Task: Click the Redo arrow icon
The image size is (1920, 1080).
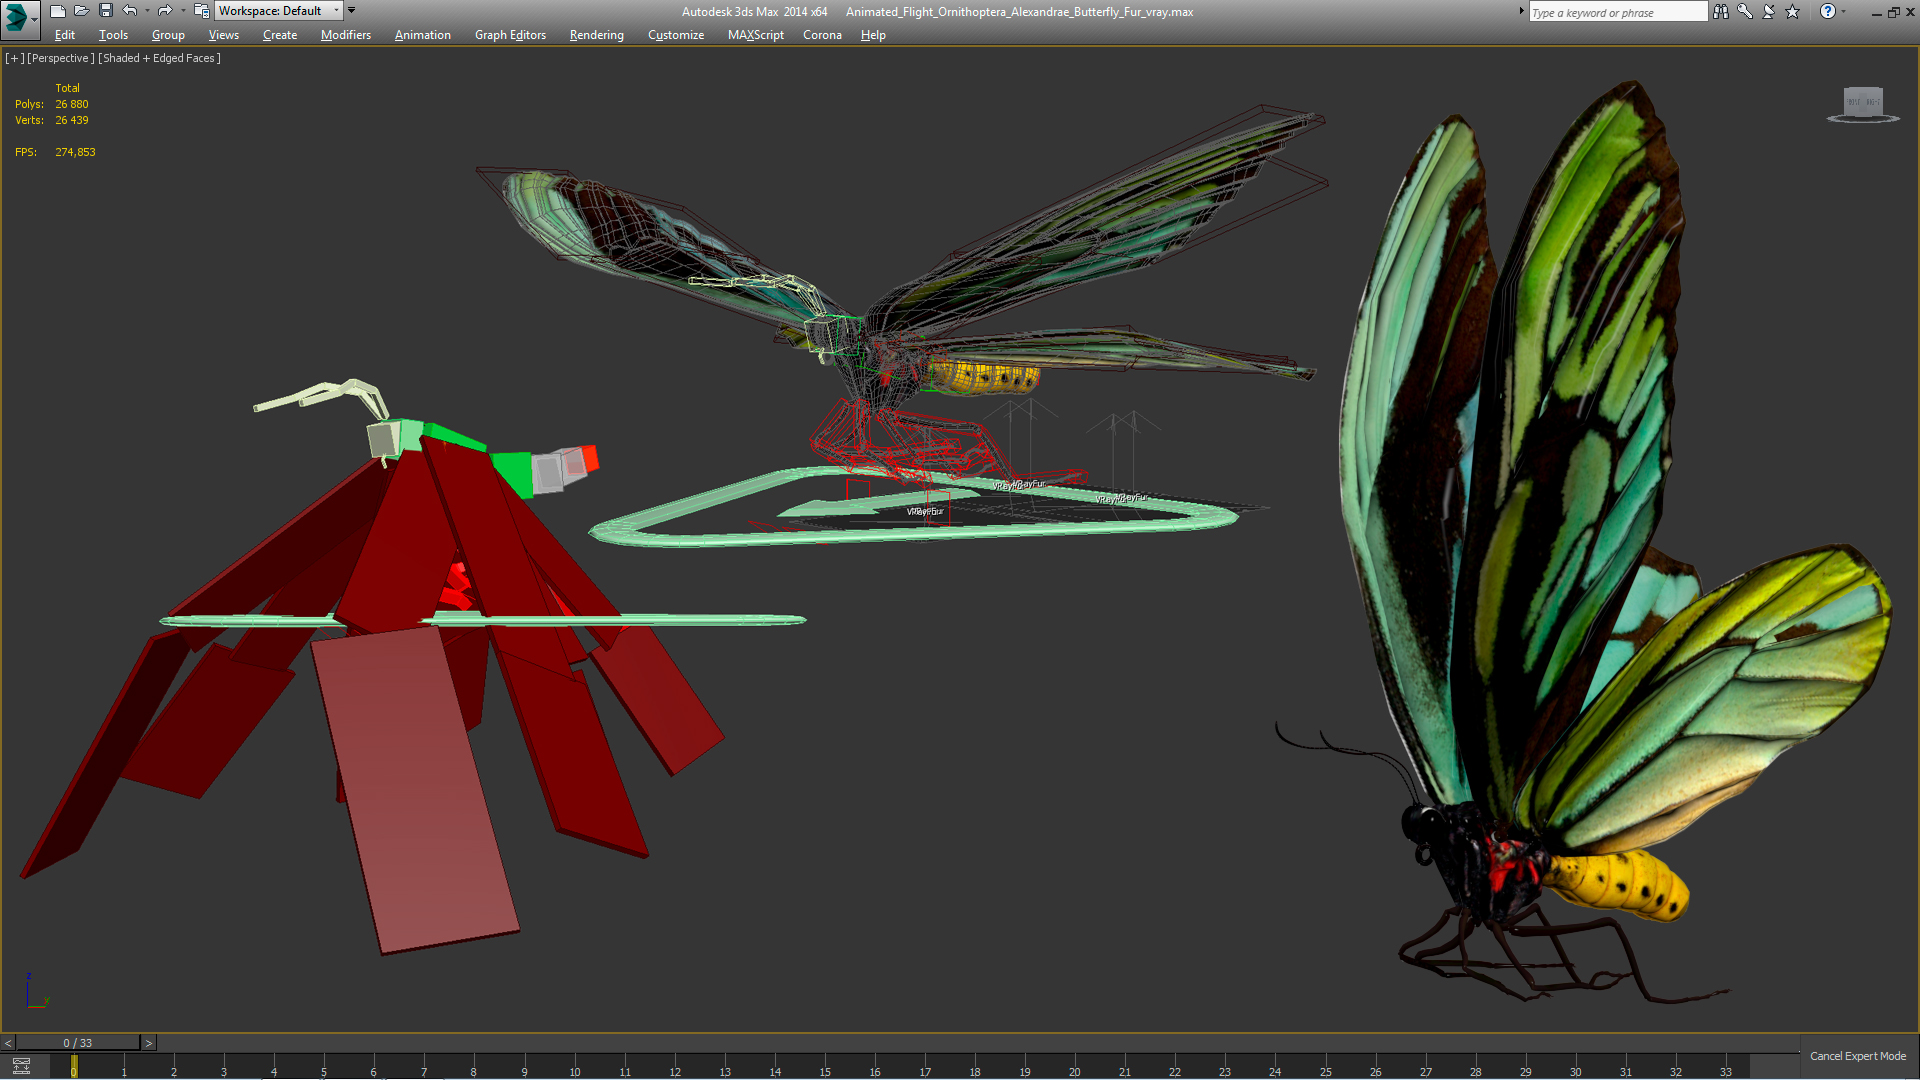Action: tap(165, 11)
